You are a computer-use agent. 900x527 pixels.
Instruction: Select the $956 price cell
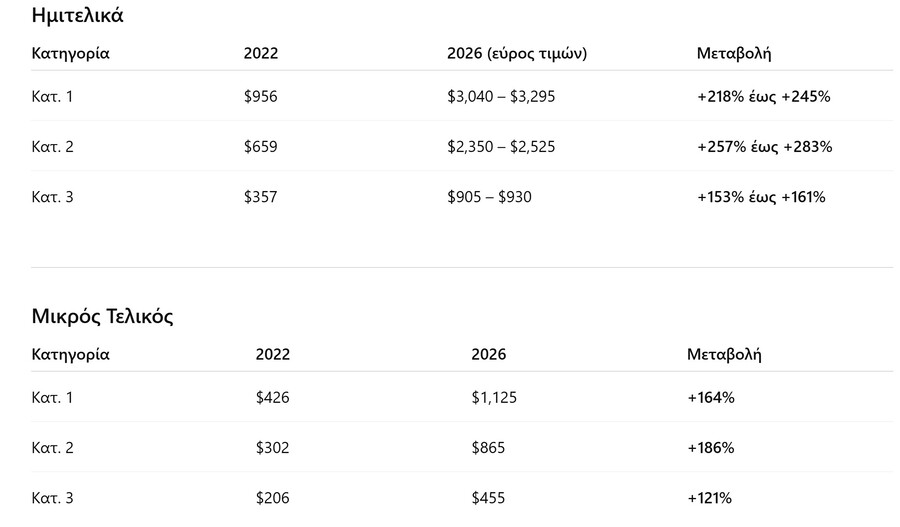click(x=261, y=97)
